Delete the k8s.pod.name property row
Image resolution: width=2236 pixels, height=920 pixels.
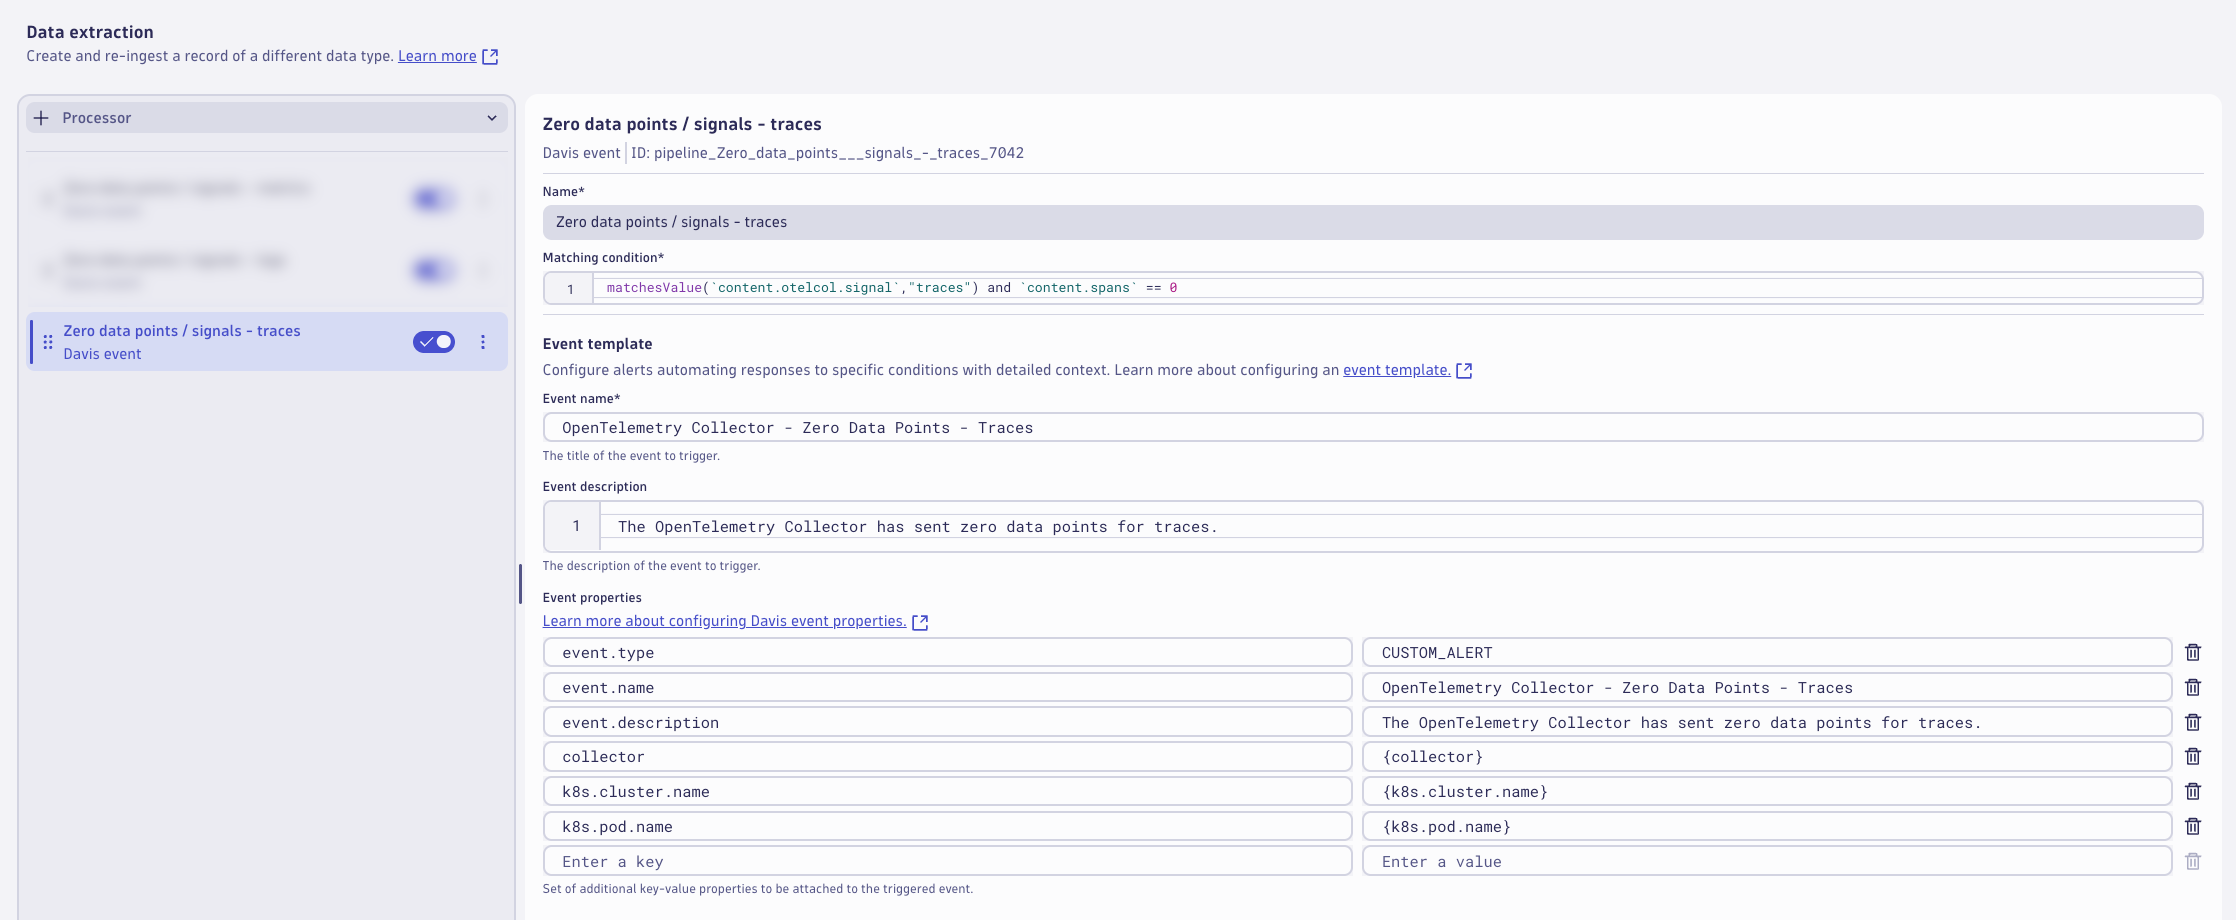pos(2193,826)
